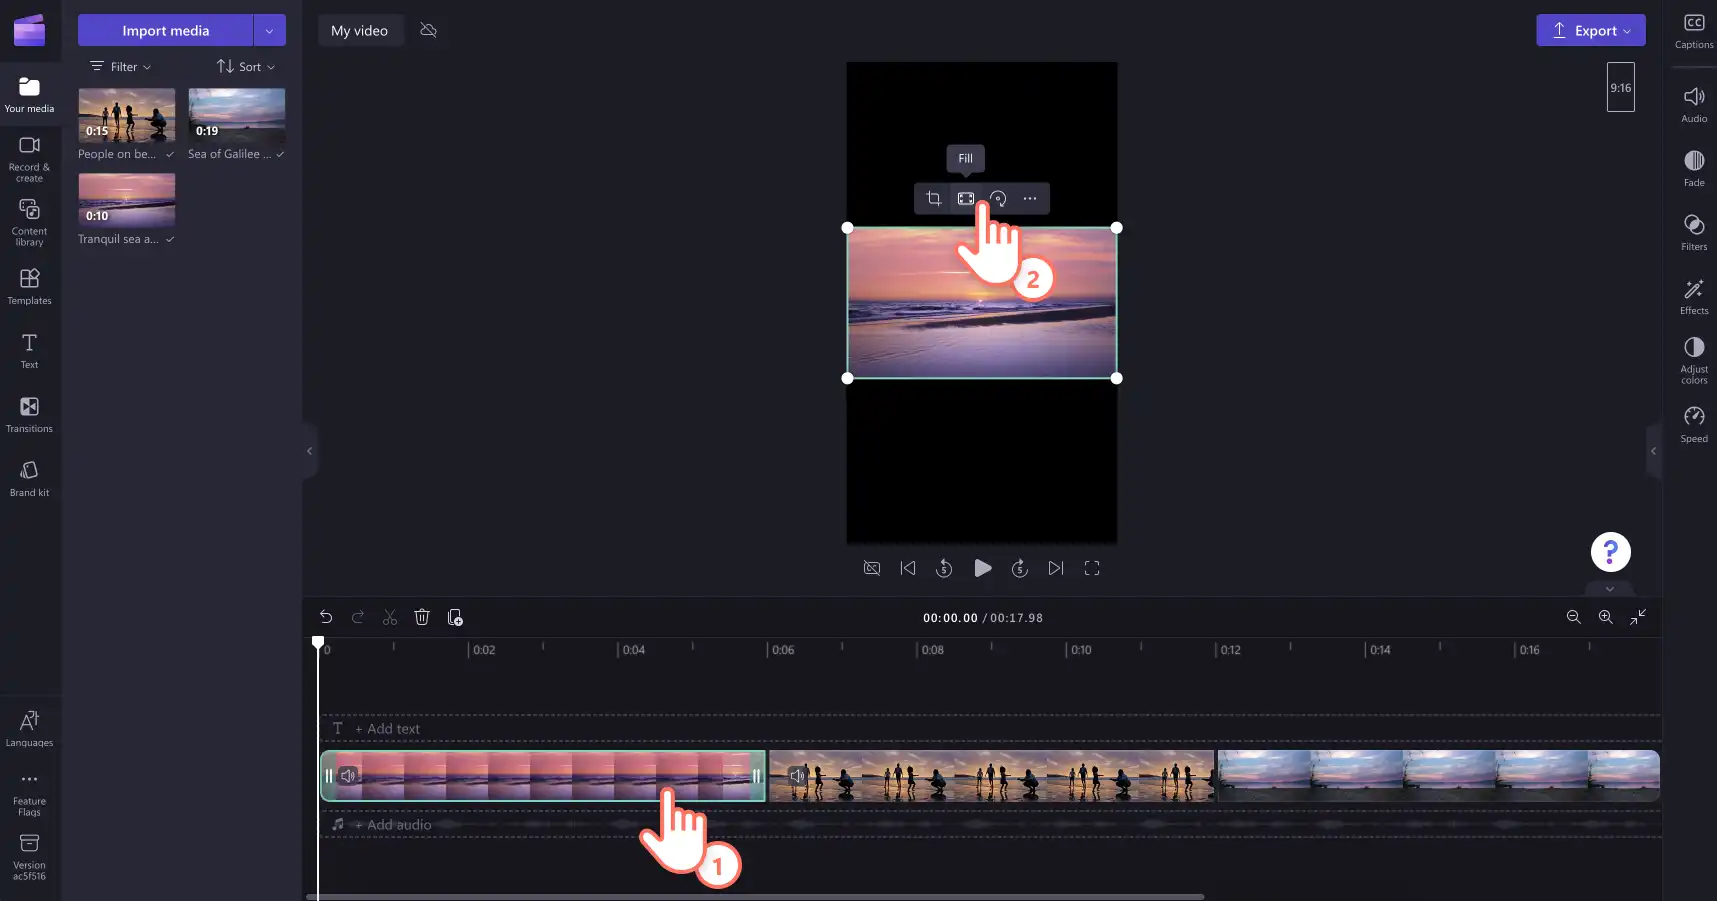1717x901 pixels.
Task: Click the Import media button
Action: (x=166, y=30)
